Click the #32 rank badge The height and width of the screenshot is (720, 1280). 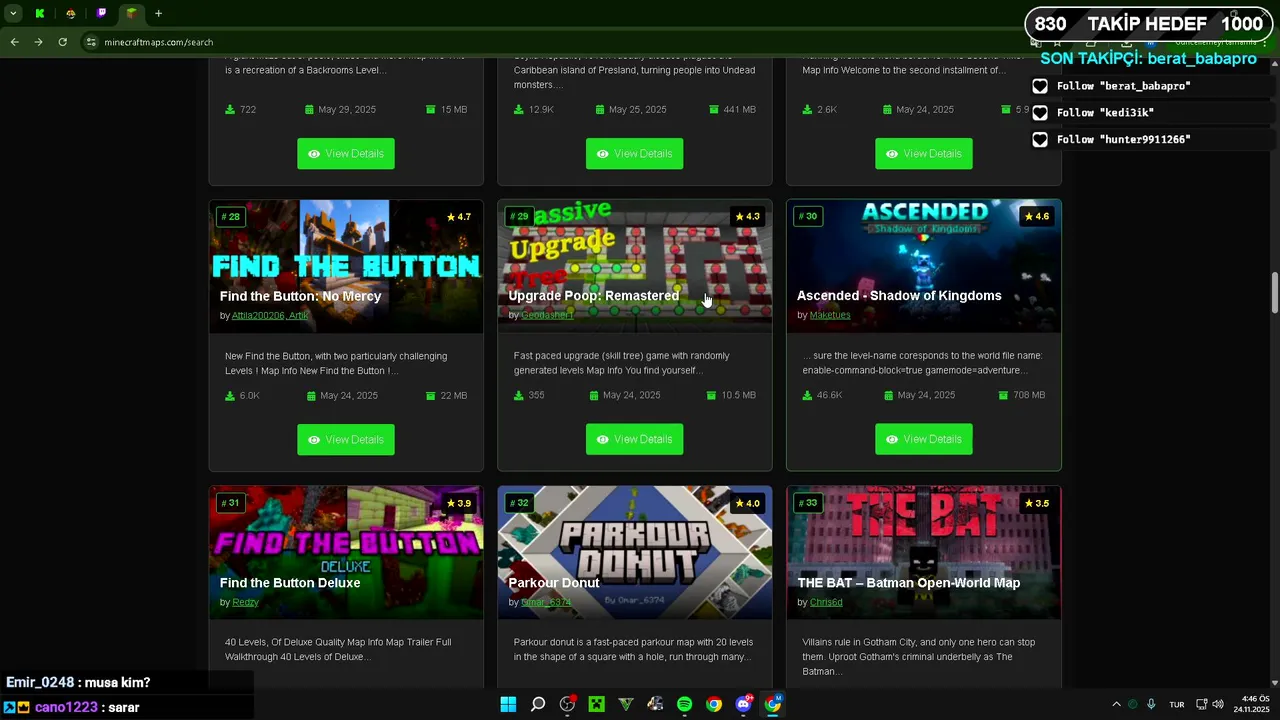pos(519,503)
